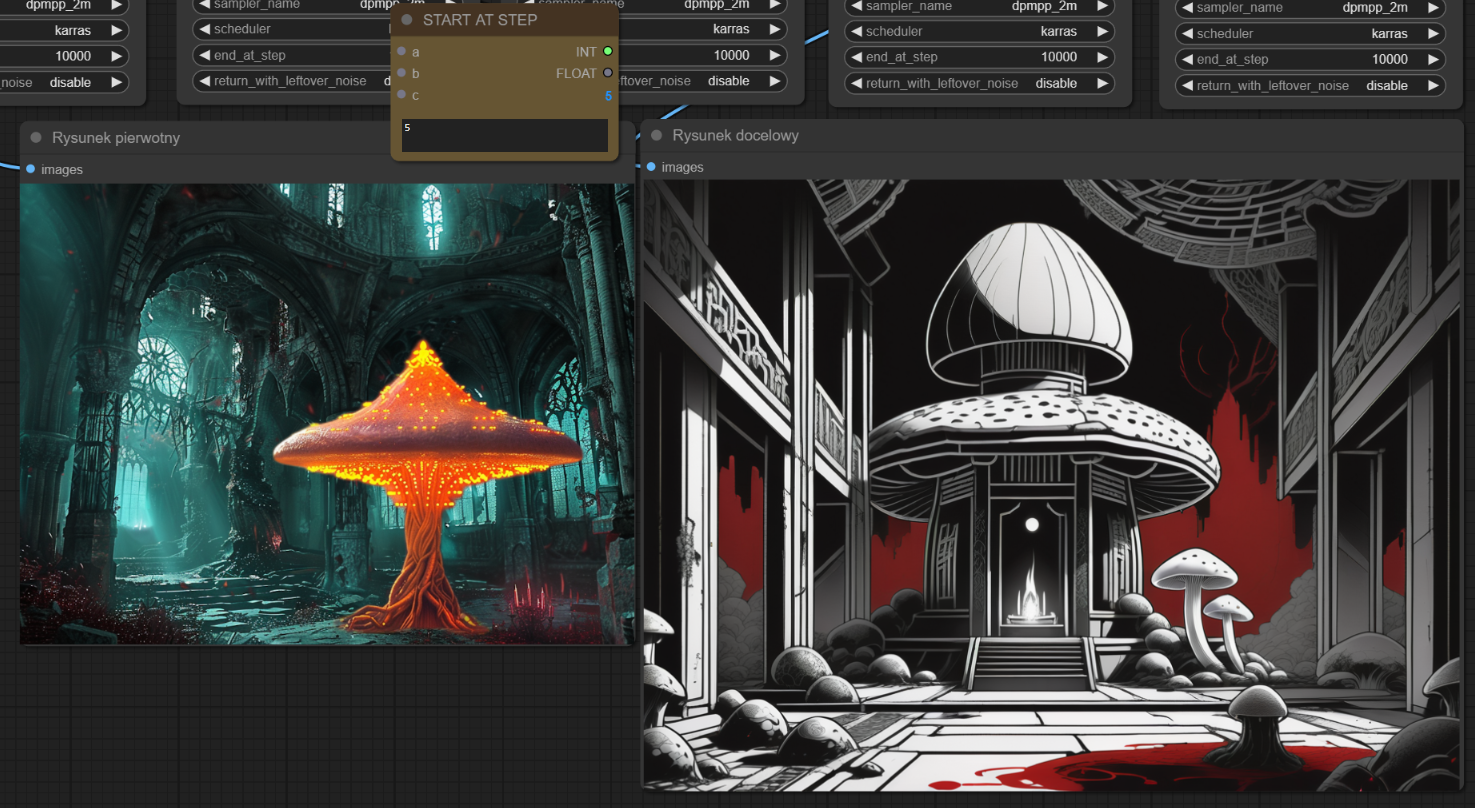The image size is (1475, 808).
Task: Increase end_at_step with right arrow on rightmost node
Action: click(x=1431, y=59)
